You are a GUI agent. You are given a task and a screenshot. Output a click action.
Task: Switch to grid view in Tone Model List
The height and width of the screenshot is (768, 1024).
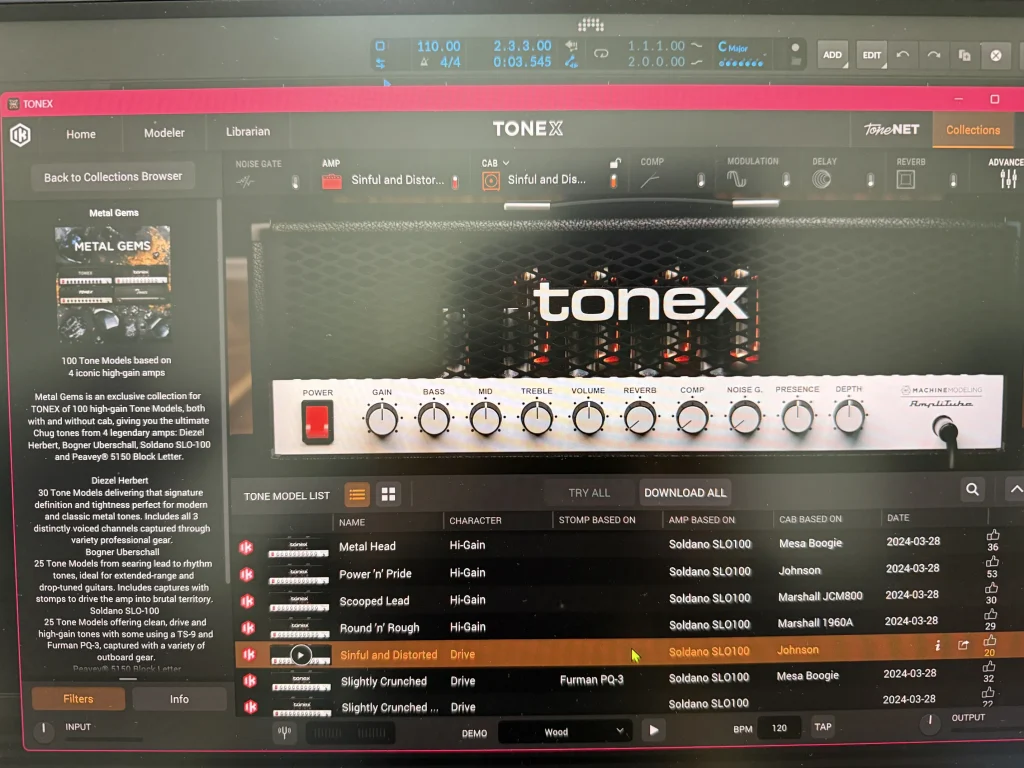click(388, 494)
